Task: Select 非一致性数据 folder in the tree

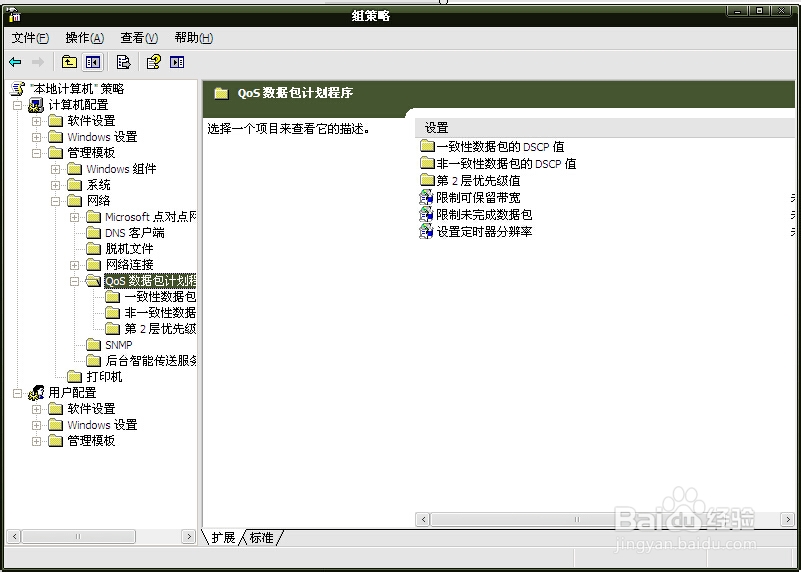Action: [x=160, y=313]
